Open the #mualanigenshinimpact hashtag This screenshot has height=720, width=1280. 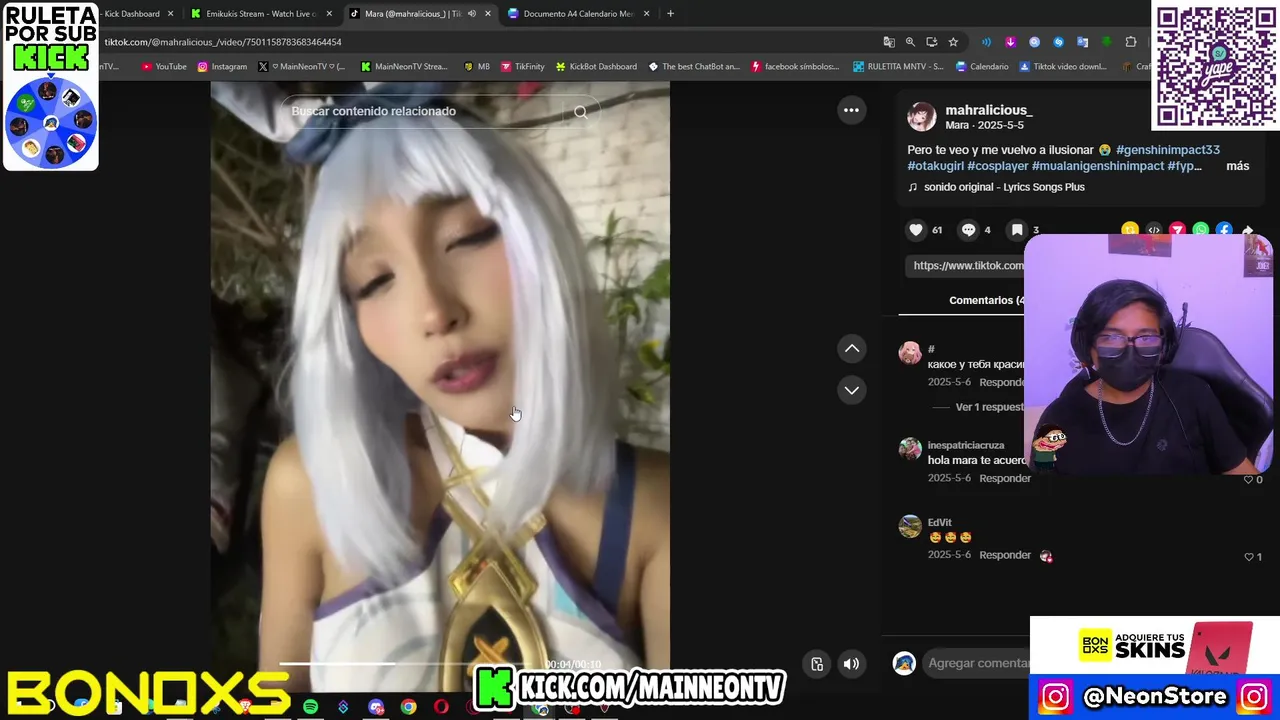coord(1098,166)
